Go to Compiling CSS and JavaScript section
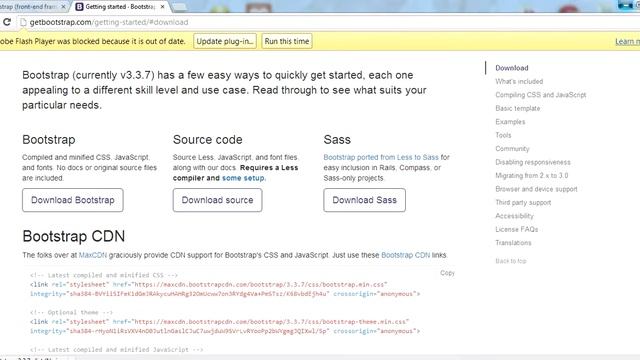640x360 pixels. 541,95
